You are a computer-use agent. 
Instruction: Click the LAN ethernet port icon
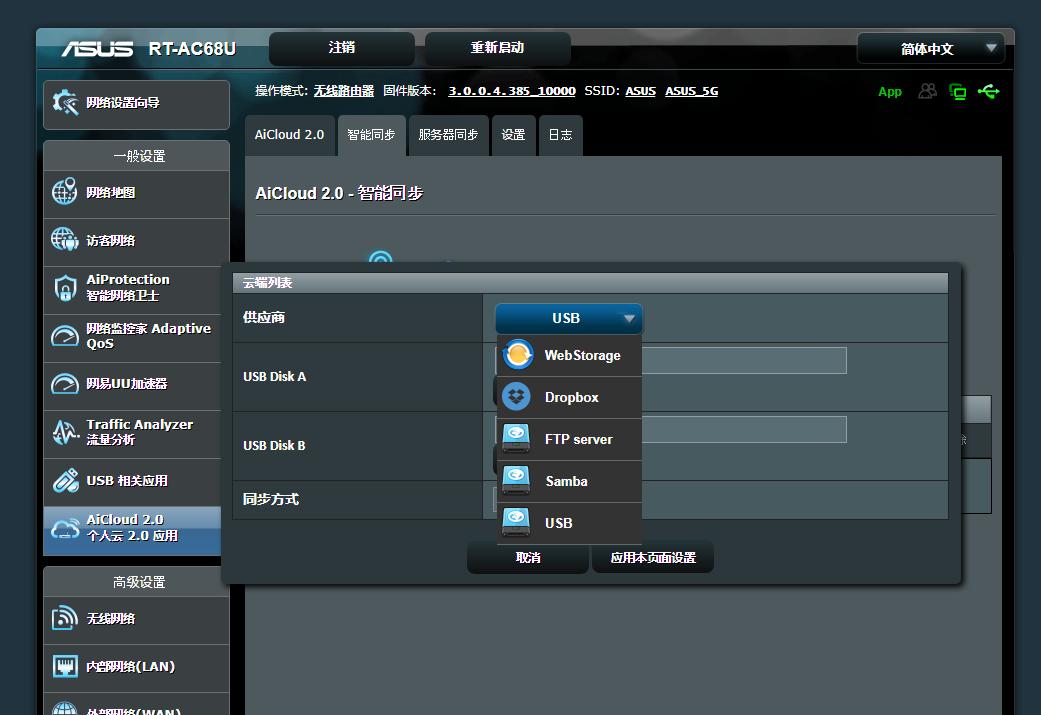(x=64, y=666)
